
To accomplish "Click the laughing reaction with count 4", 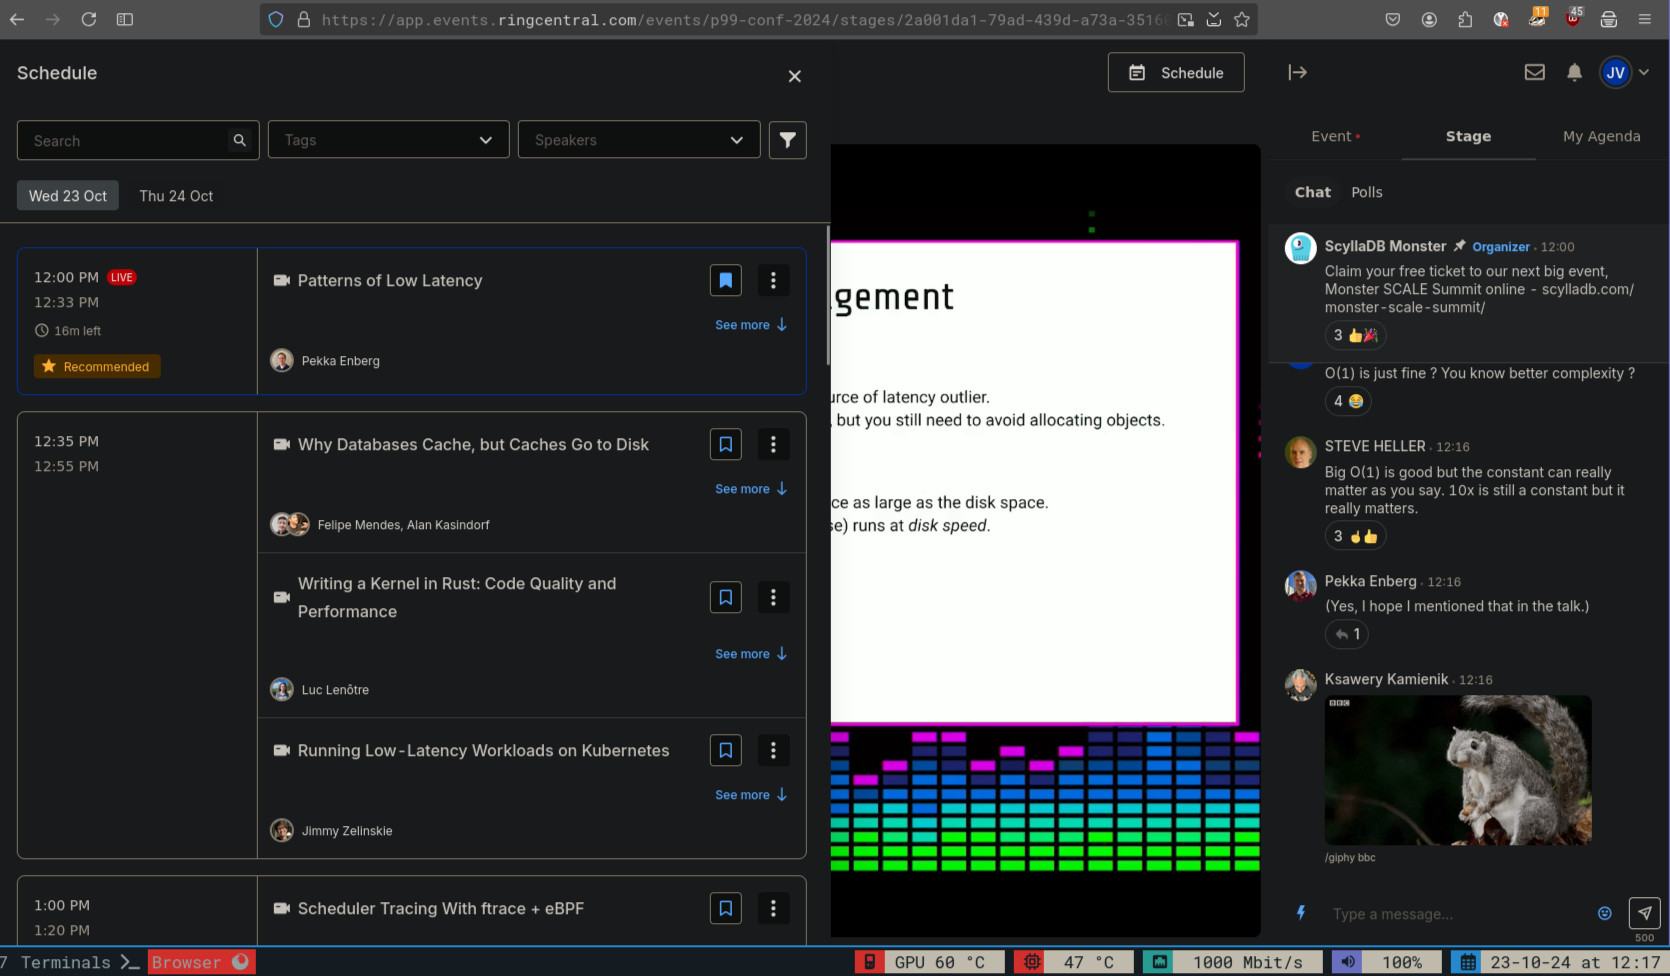I will point(1348,401).
